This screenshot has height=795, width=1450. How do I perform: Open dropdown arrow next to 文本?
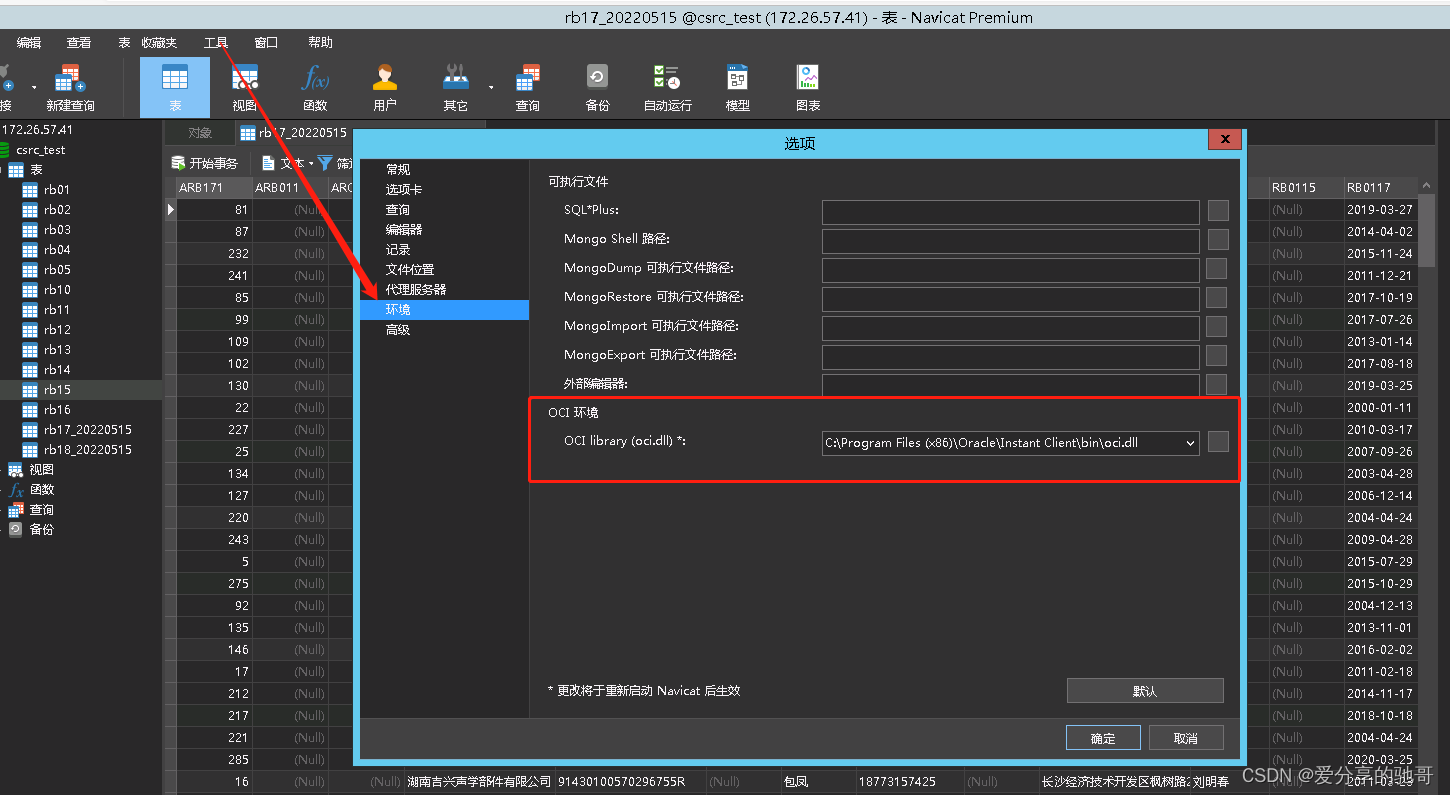311,163
